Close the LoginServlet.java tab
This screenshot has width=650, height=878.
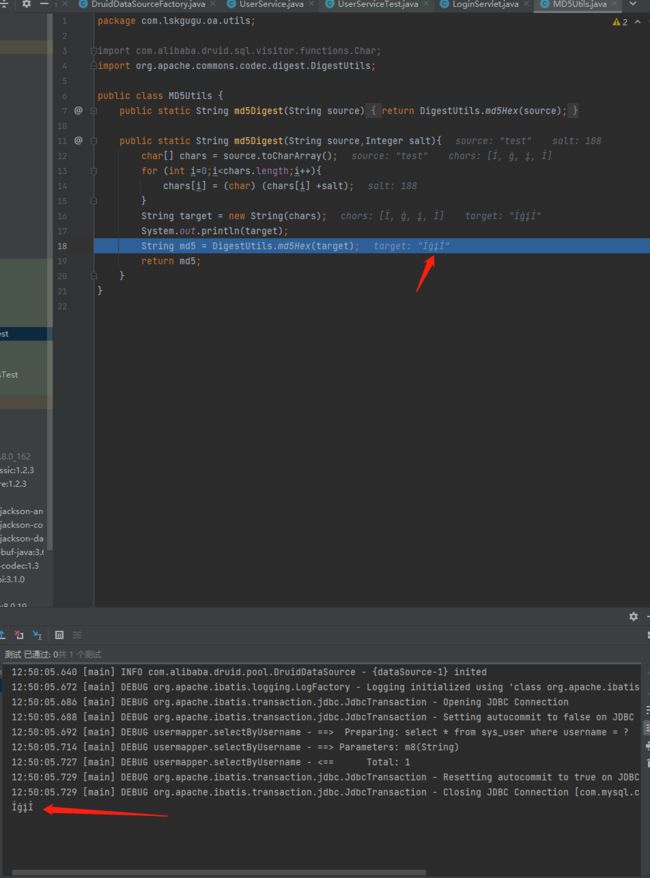pos(526,4)
